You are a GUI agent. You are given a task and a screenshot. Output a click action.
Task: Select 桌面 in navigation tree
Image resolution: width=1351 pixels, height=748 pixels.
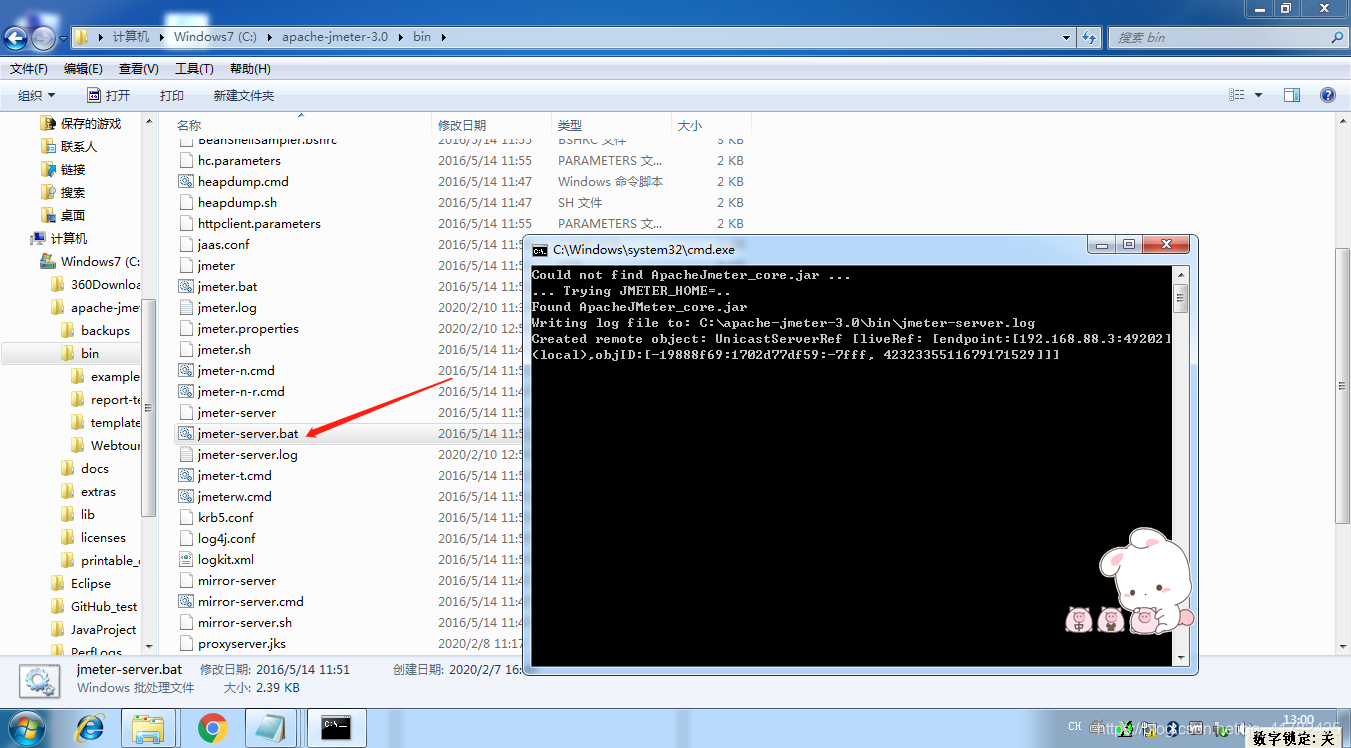[x=73, y=215]
